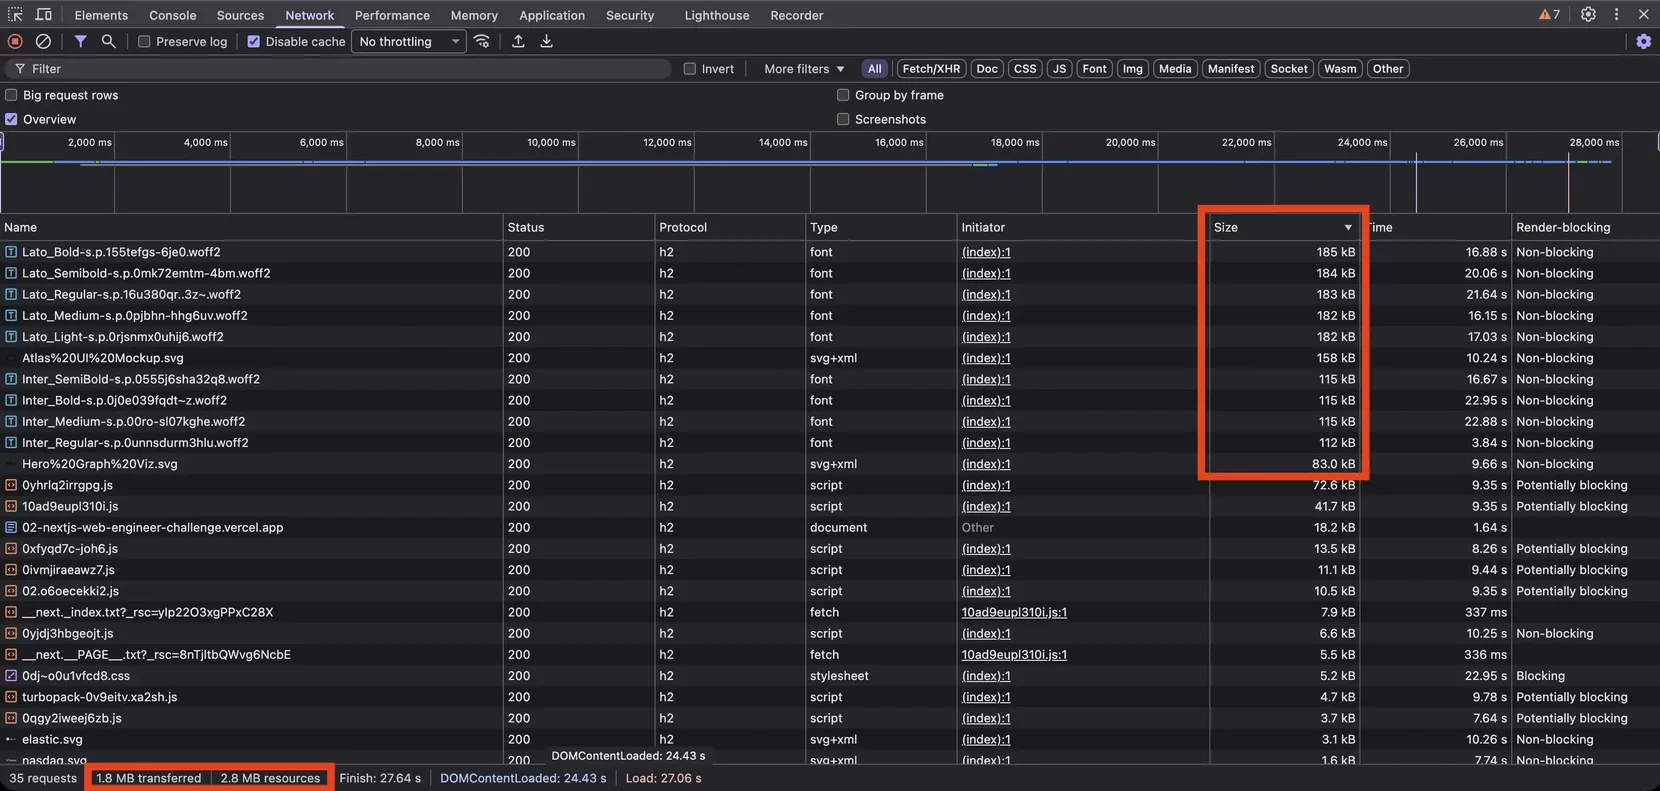Activate the inspect element picker icon

click(15, 15)
